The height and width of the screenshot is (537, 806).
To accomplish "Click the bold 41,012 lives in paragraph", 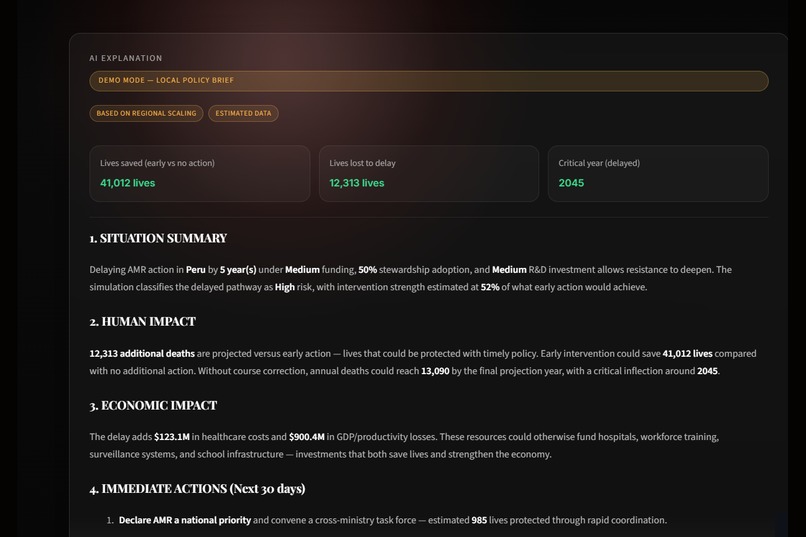I will [687, 354].
